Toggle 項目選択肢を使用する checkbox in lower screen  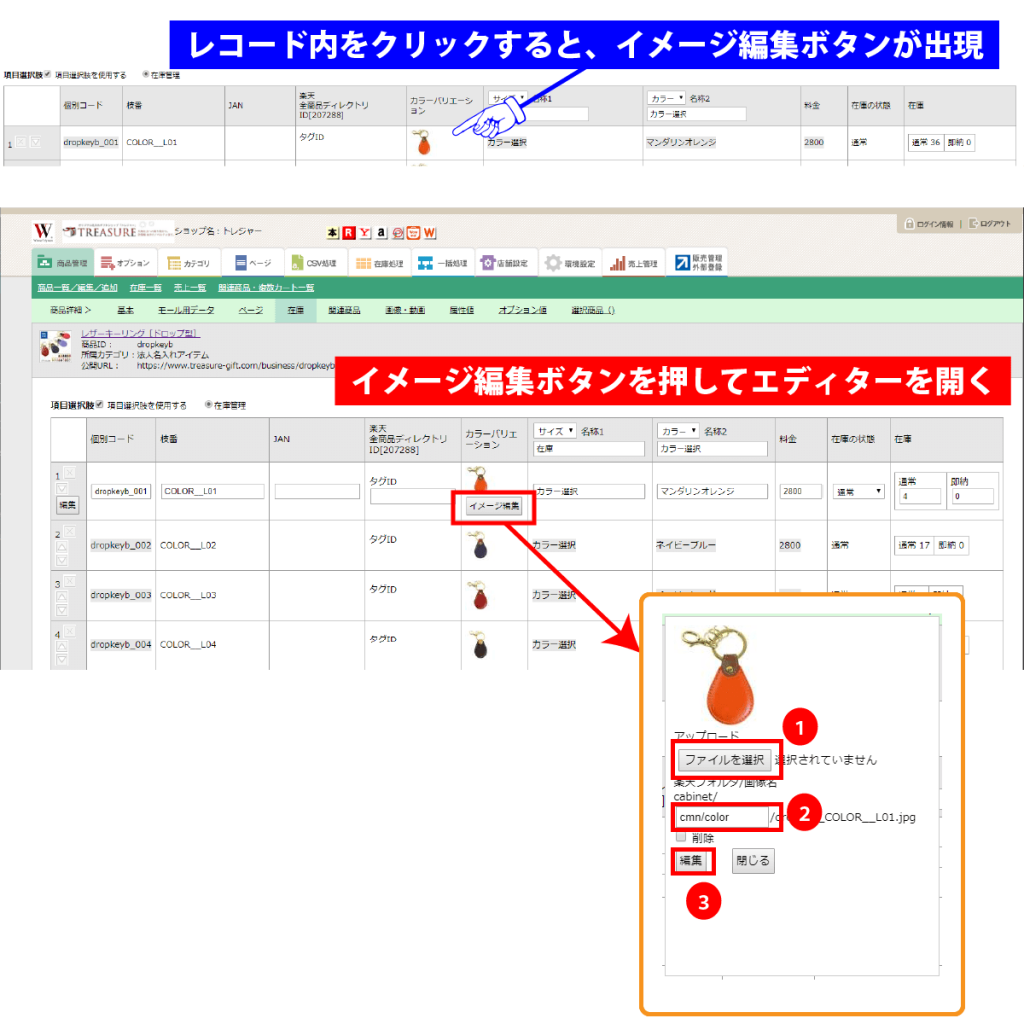tap(98, 405)
